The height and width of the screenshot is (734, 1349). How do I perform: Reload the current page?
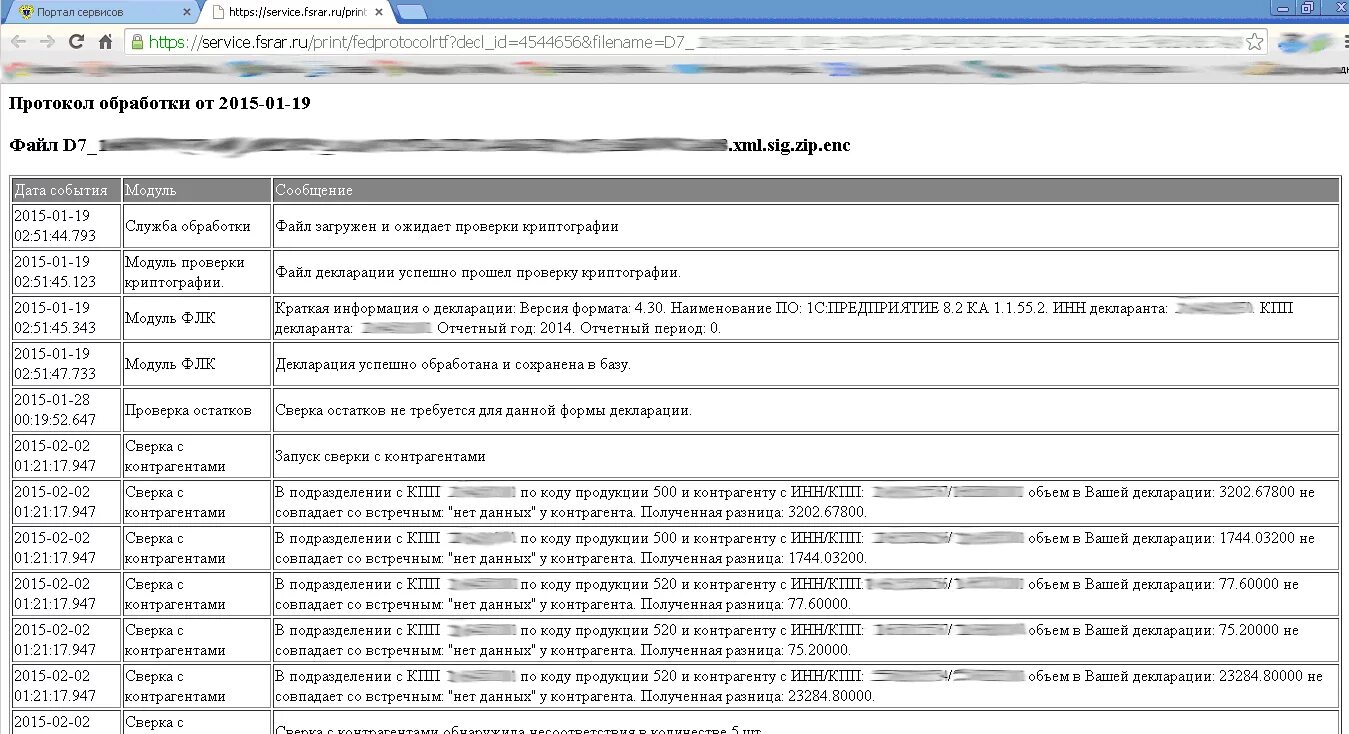tap(76, 42)
